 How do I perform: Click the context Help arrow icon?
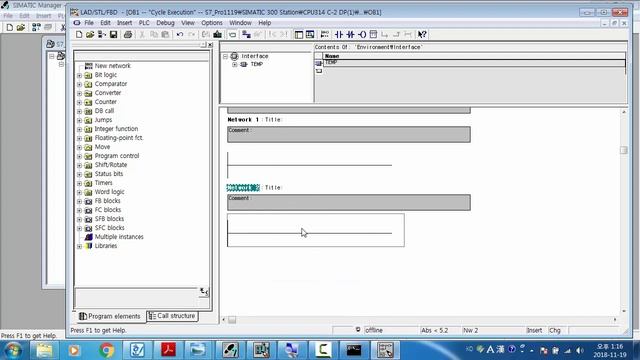point(422,35)
